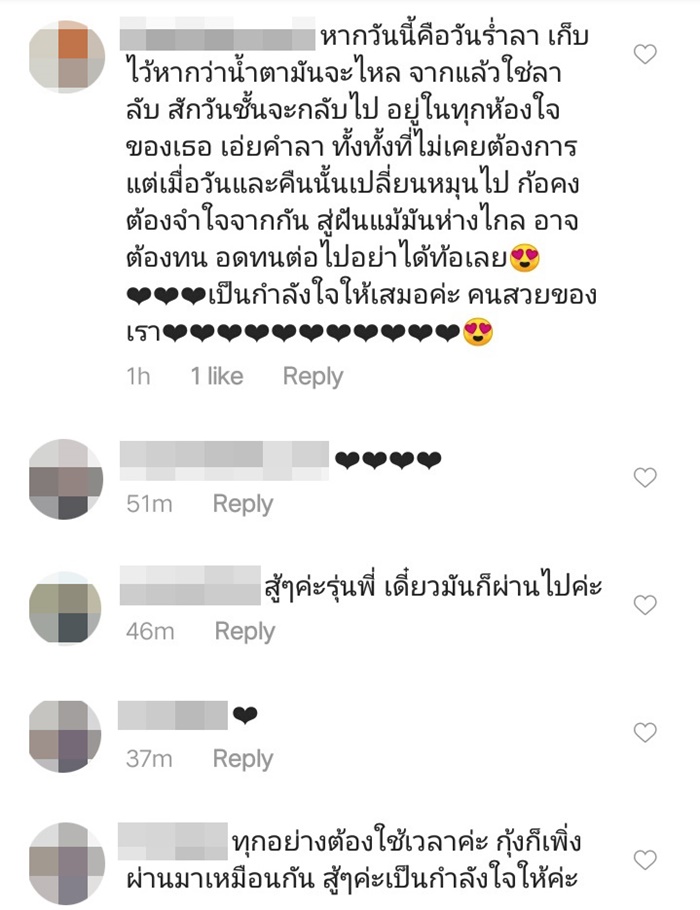Tap the heart icon beside the 37m comment
700x910 pixels.
click(645, 732)
